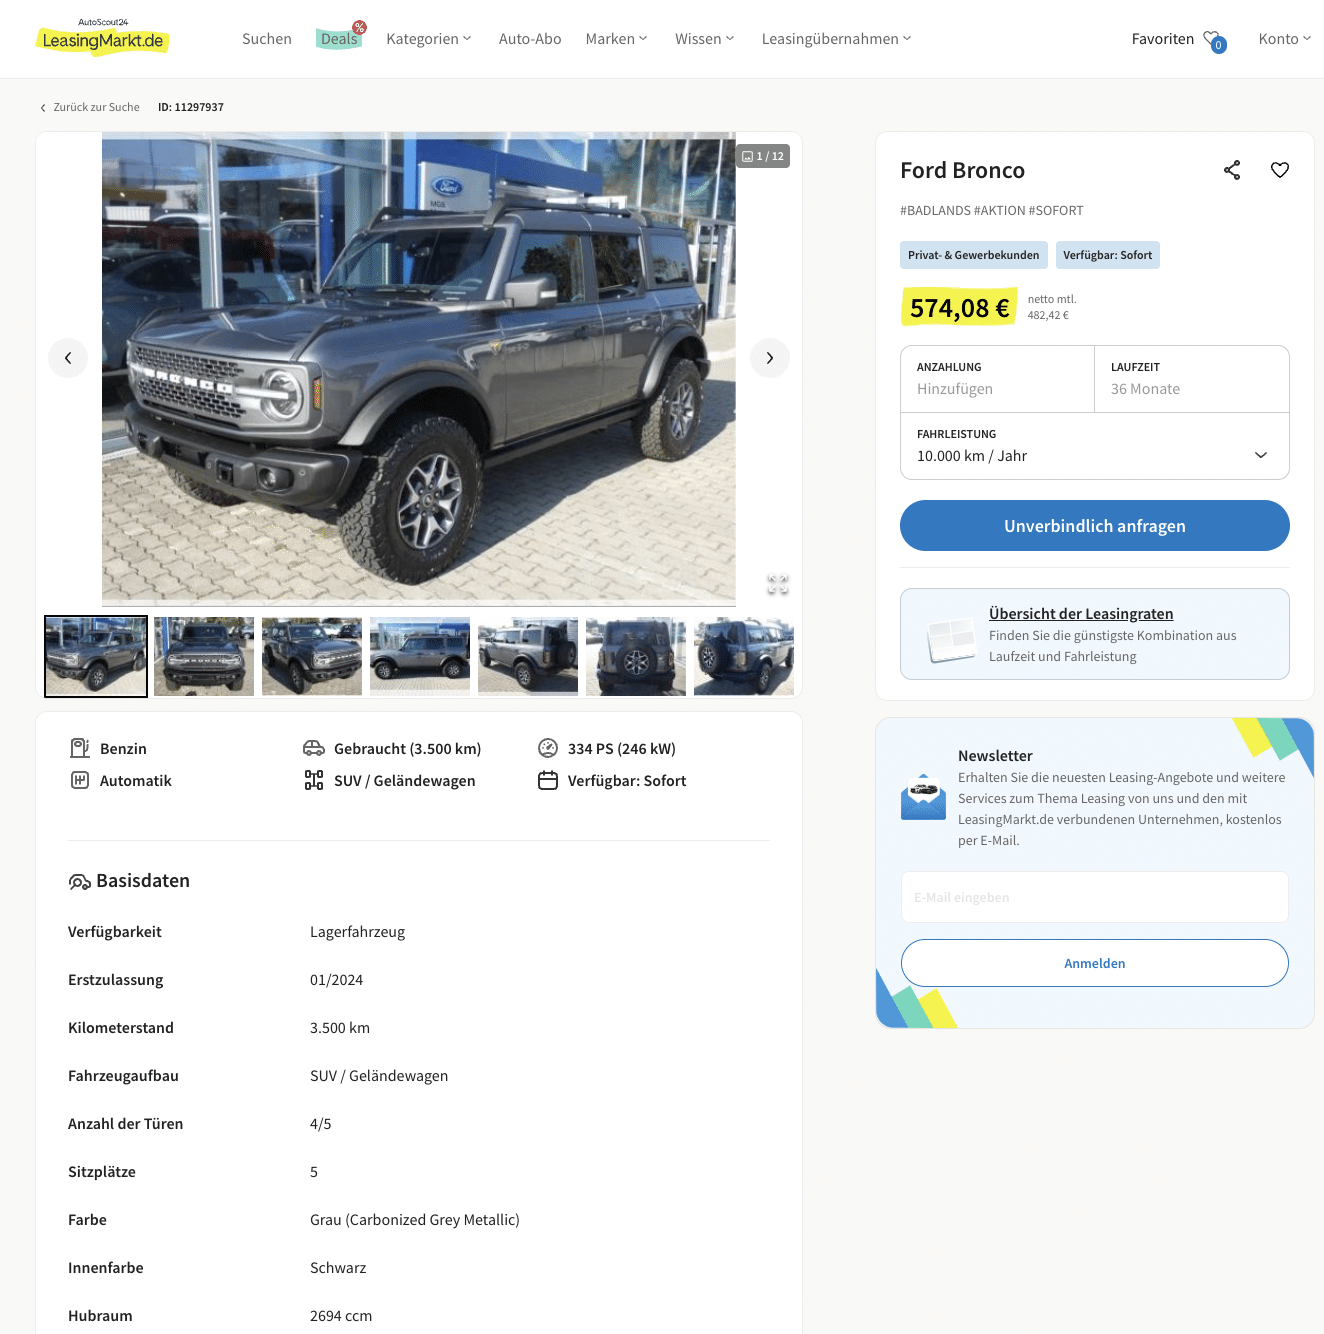Open Favoriten heart icon in header
1324x1334 pixels.
1214,40
